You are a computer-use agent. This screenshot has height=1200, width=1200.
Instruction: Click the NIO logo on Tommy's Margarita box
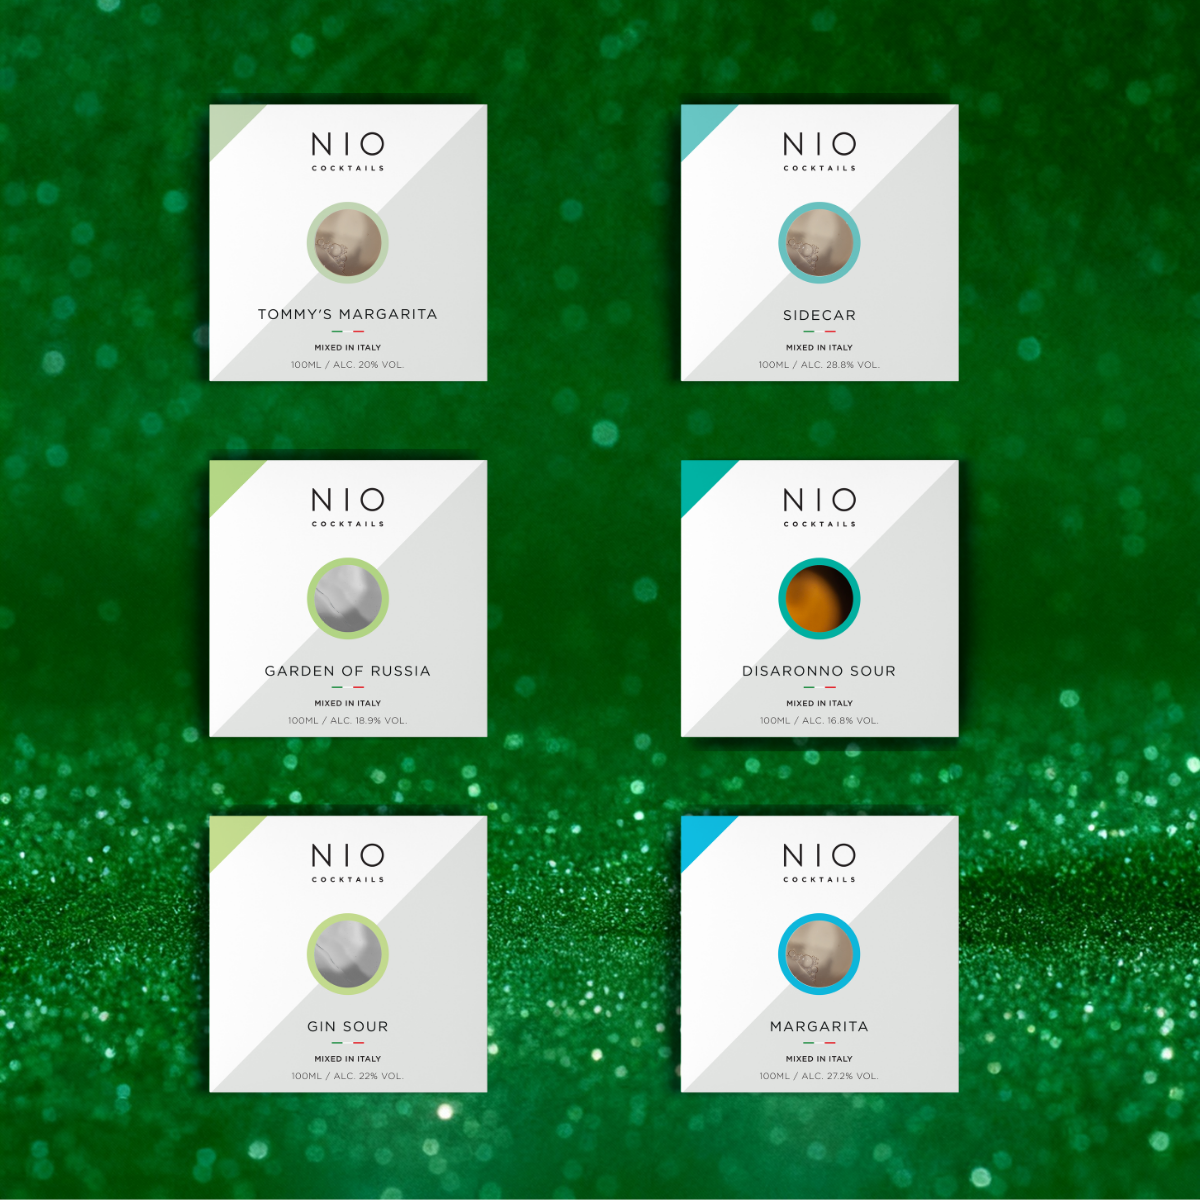coord(347,145)
